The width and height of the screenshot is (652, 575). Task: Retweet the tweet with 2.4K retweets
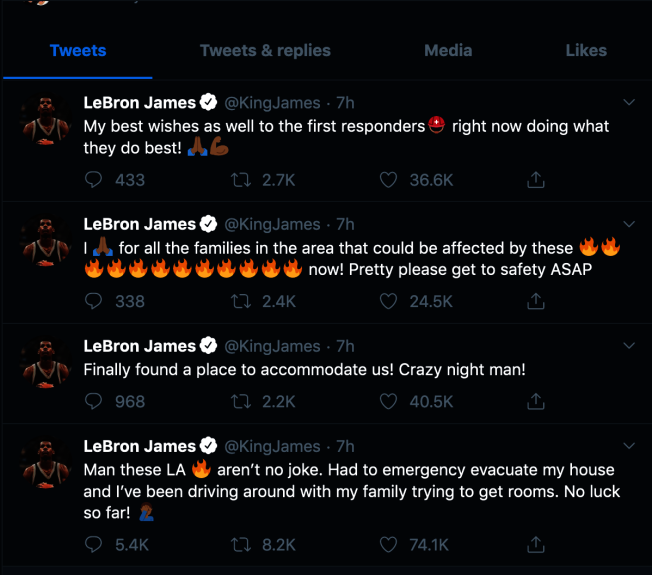[x=241, y=301]
